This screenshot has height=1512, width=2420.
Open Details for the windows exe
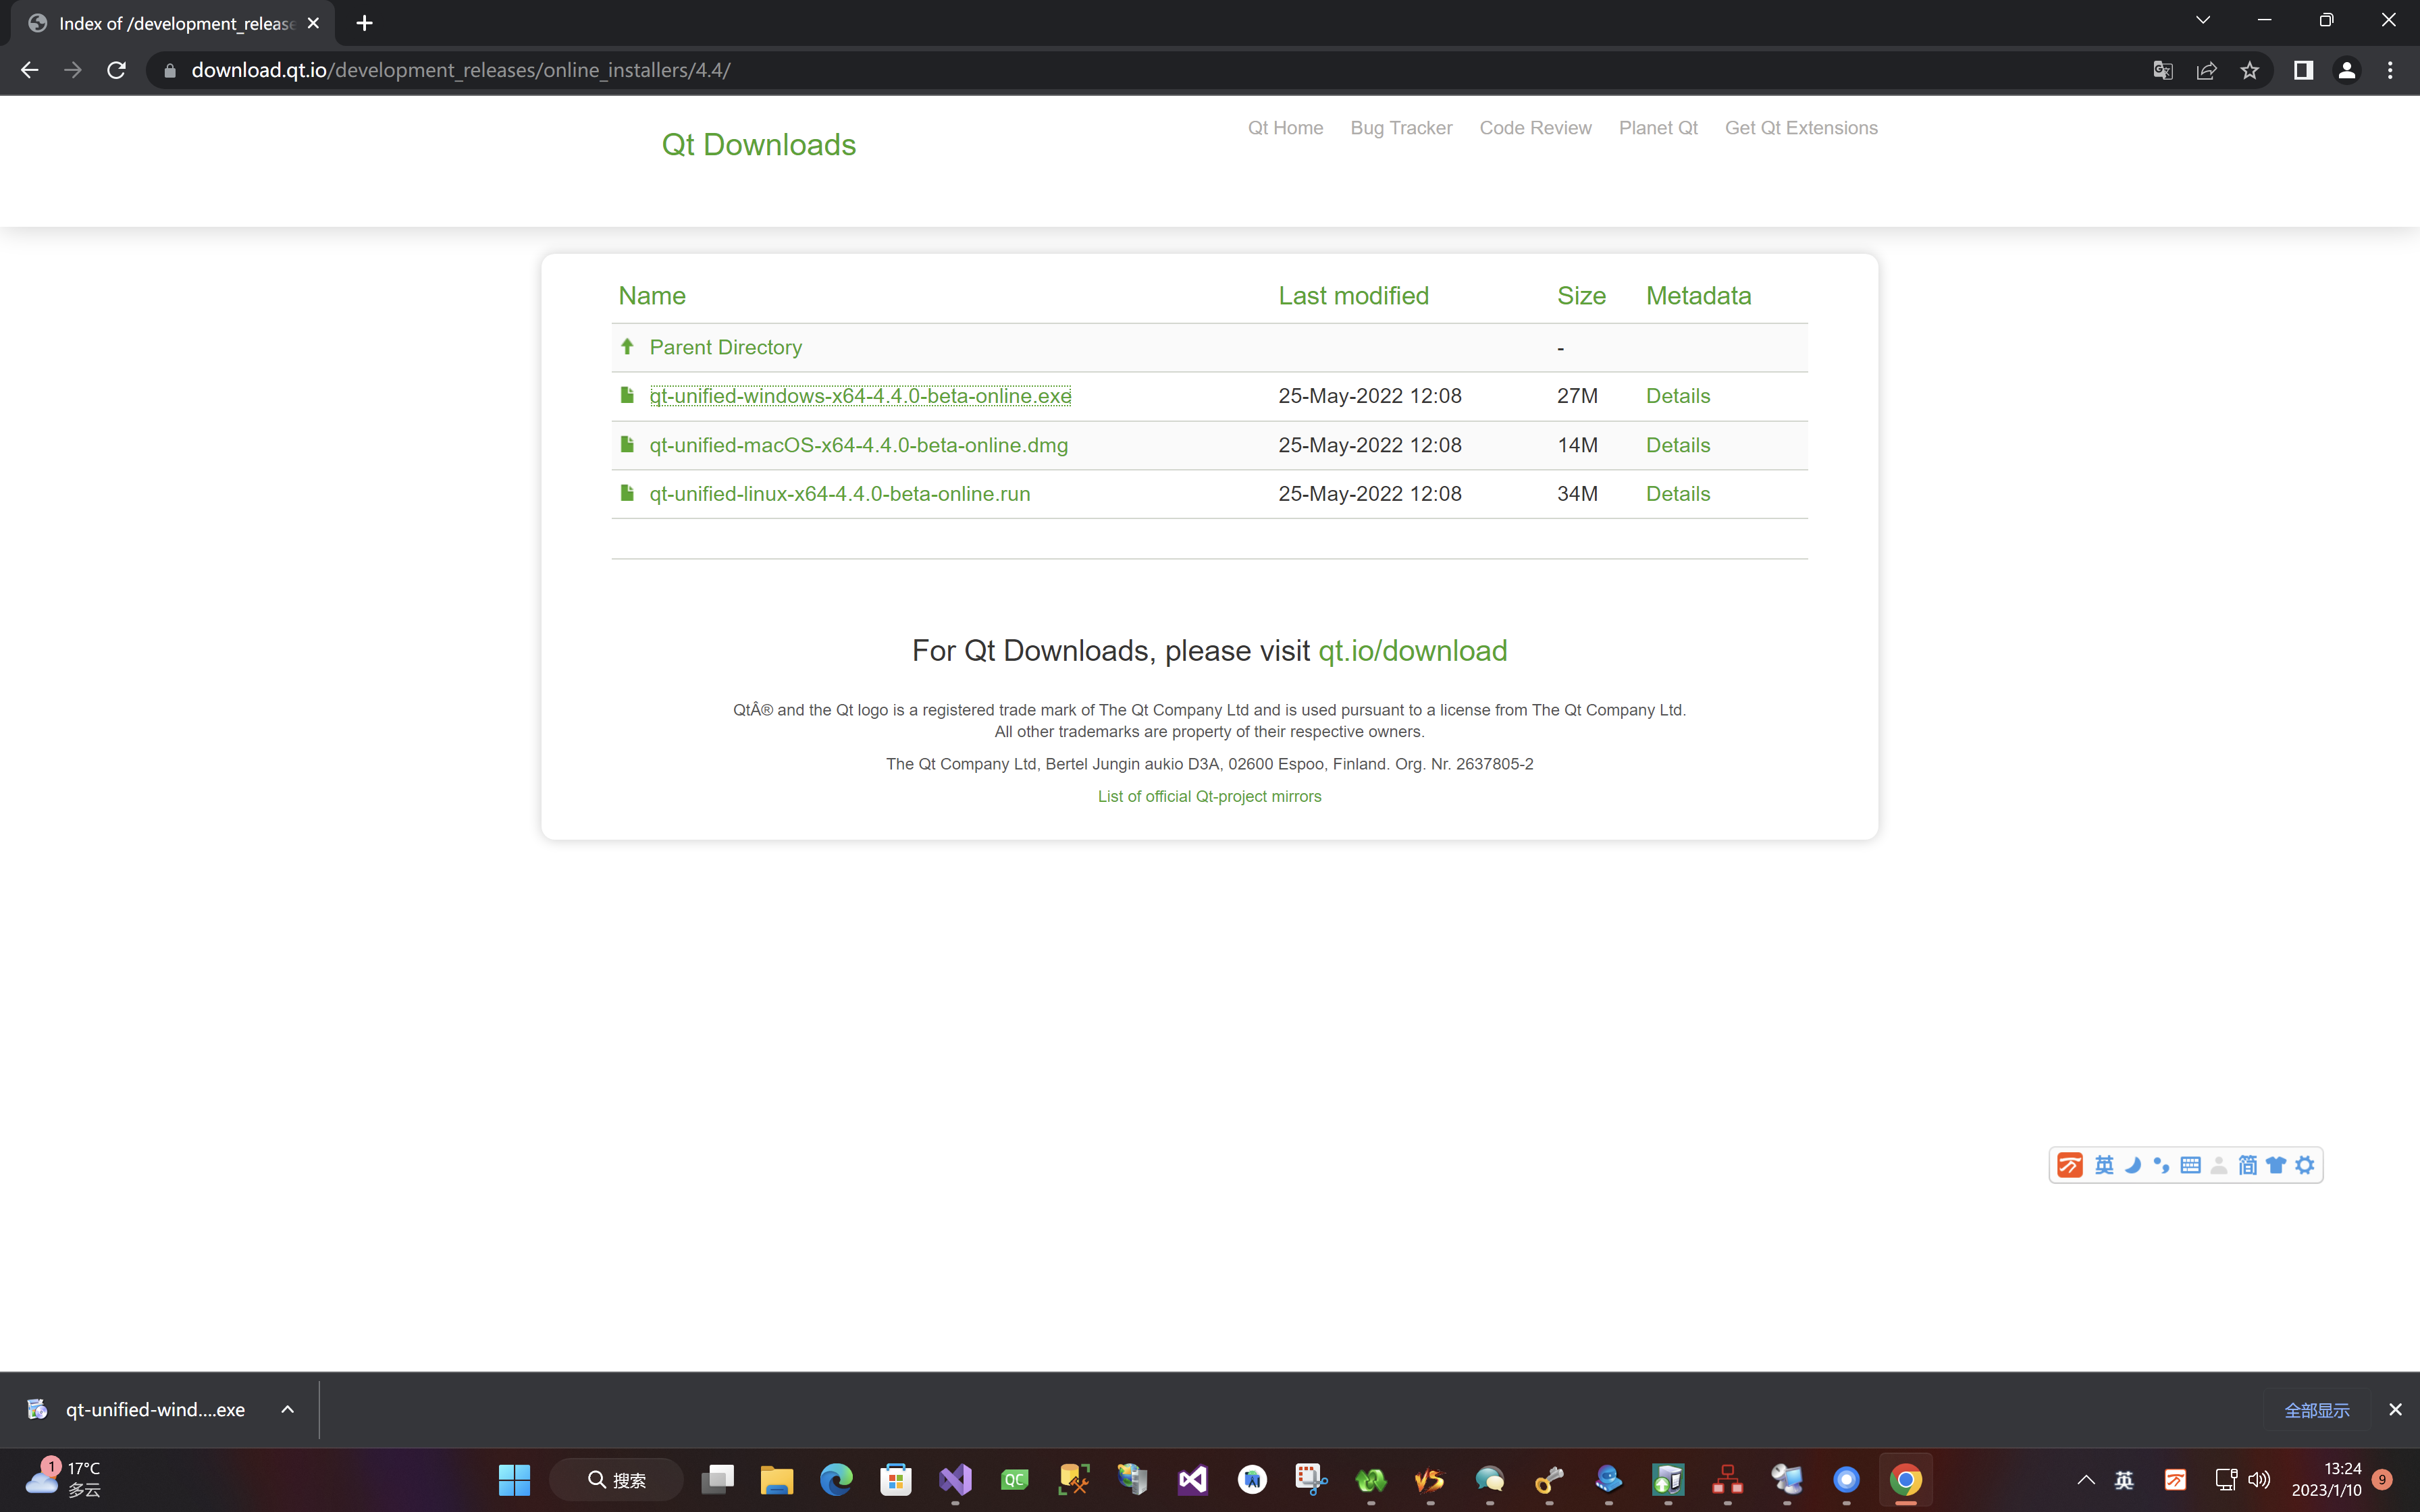1677,396
